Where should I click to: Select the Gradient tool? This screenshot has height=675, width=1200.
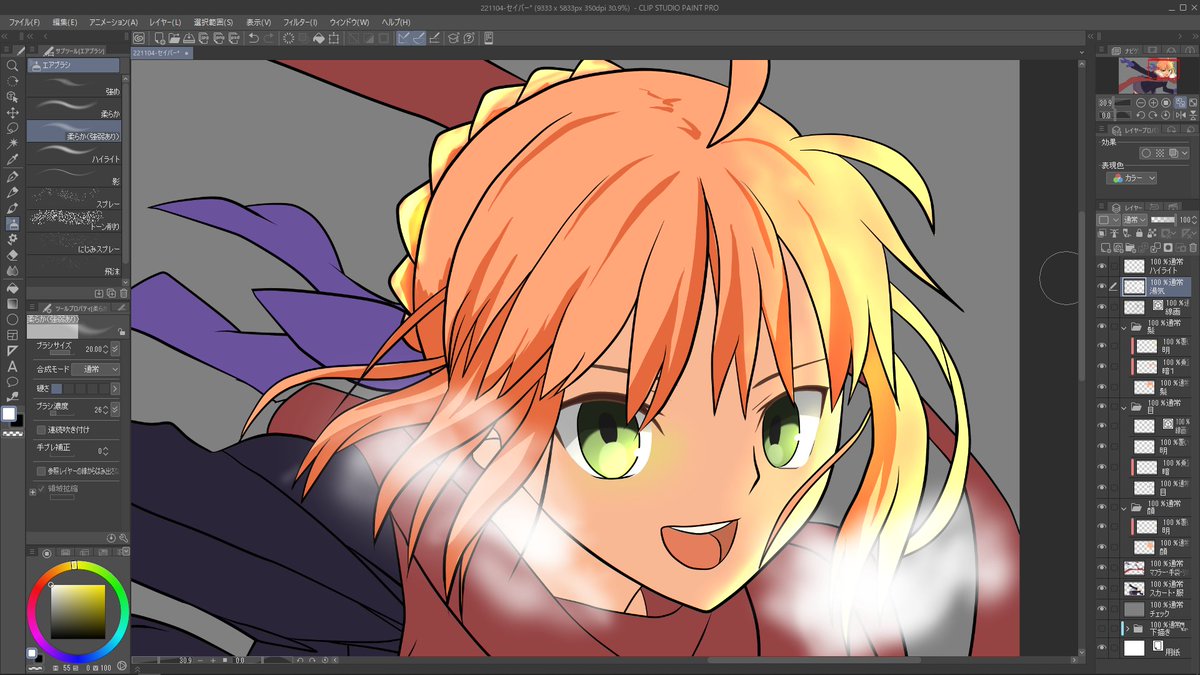click(13, 303)
